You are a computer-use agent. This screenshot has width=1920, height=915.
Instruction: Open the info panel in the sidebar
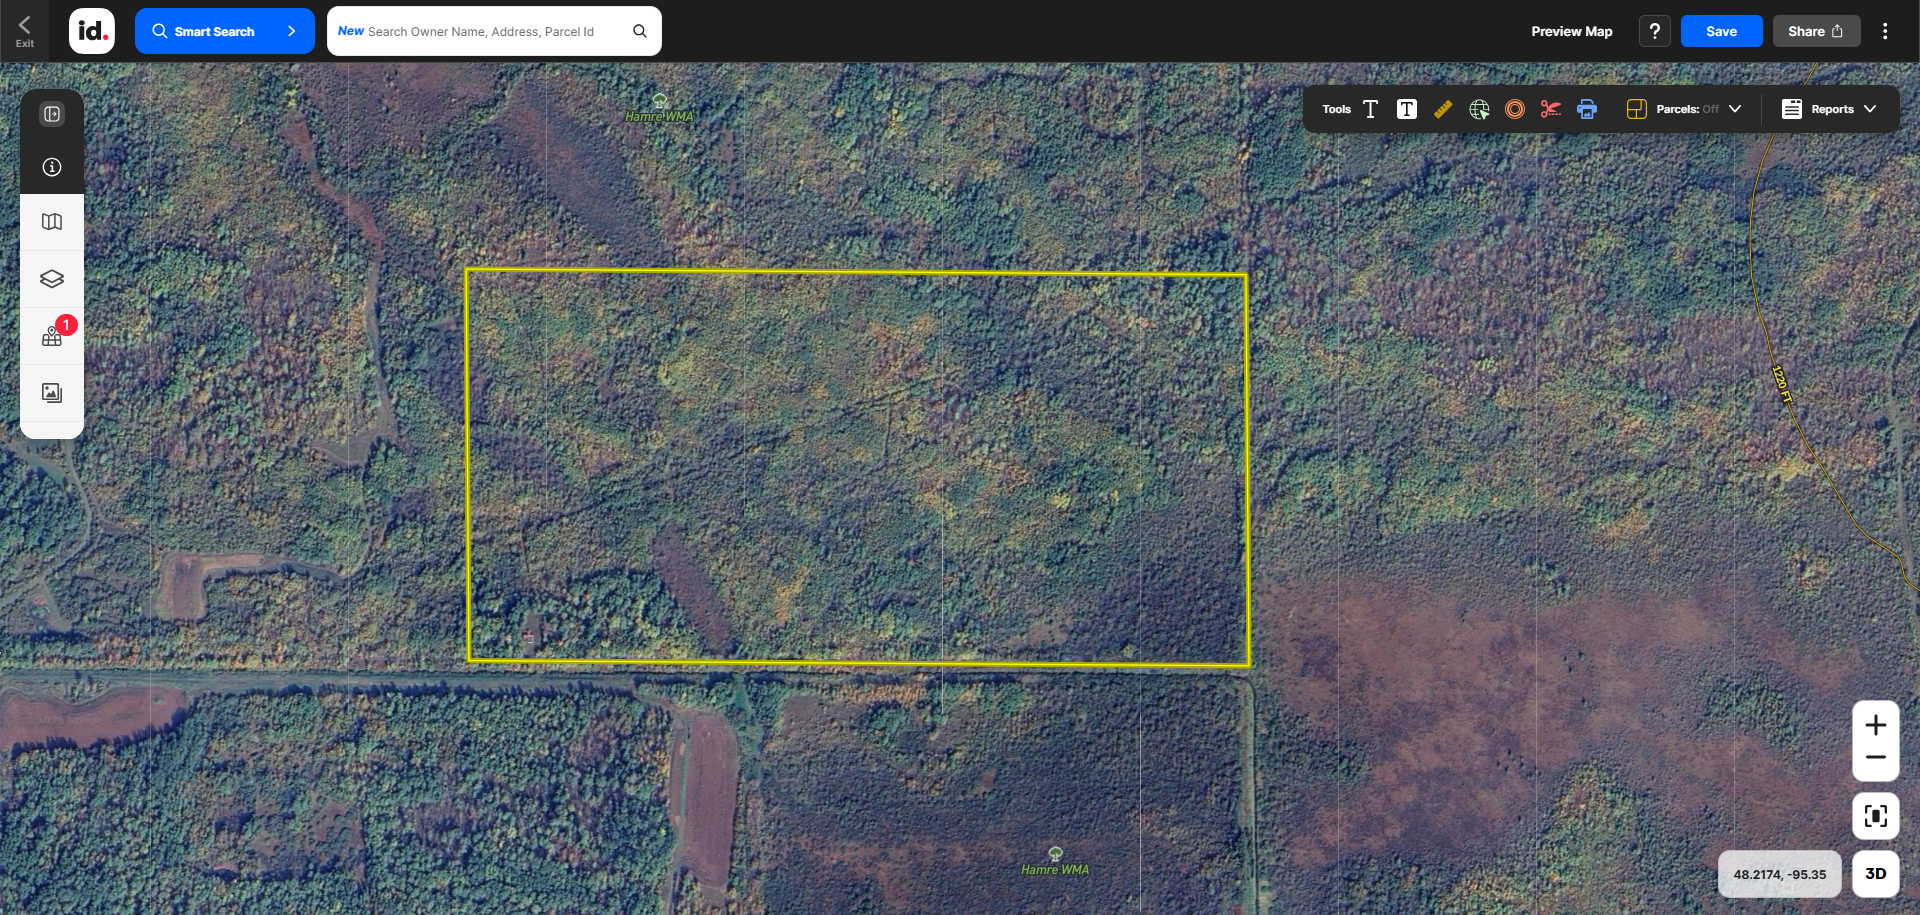(52, 167)
